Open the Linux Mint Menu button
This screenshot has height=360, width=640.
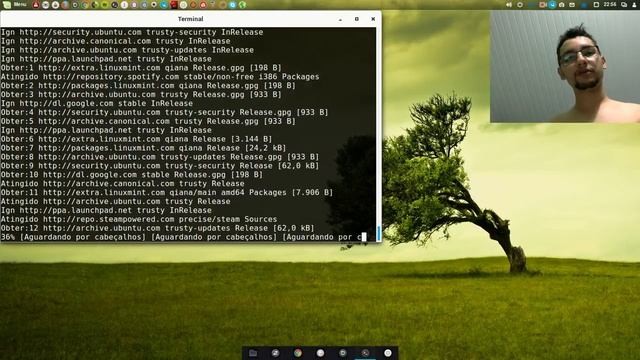(x=15, y=4)
